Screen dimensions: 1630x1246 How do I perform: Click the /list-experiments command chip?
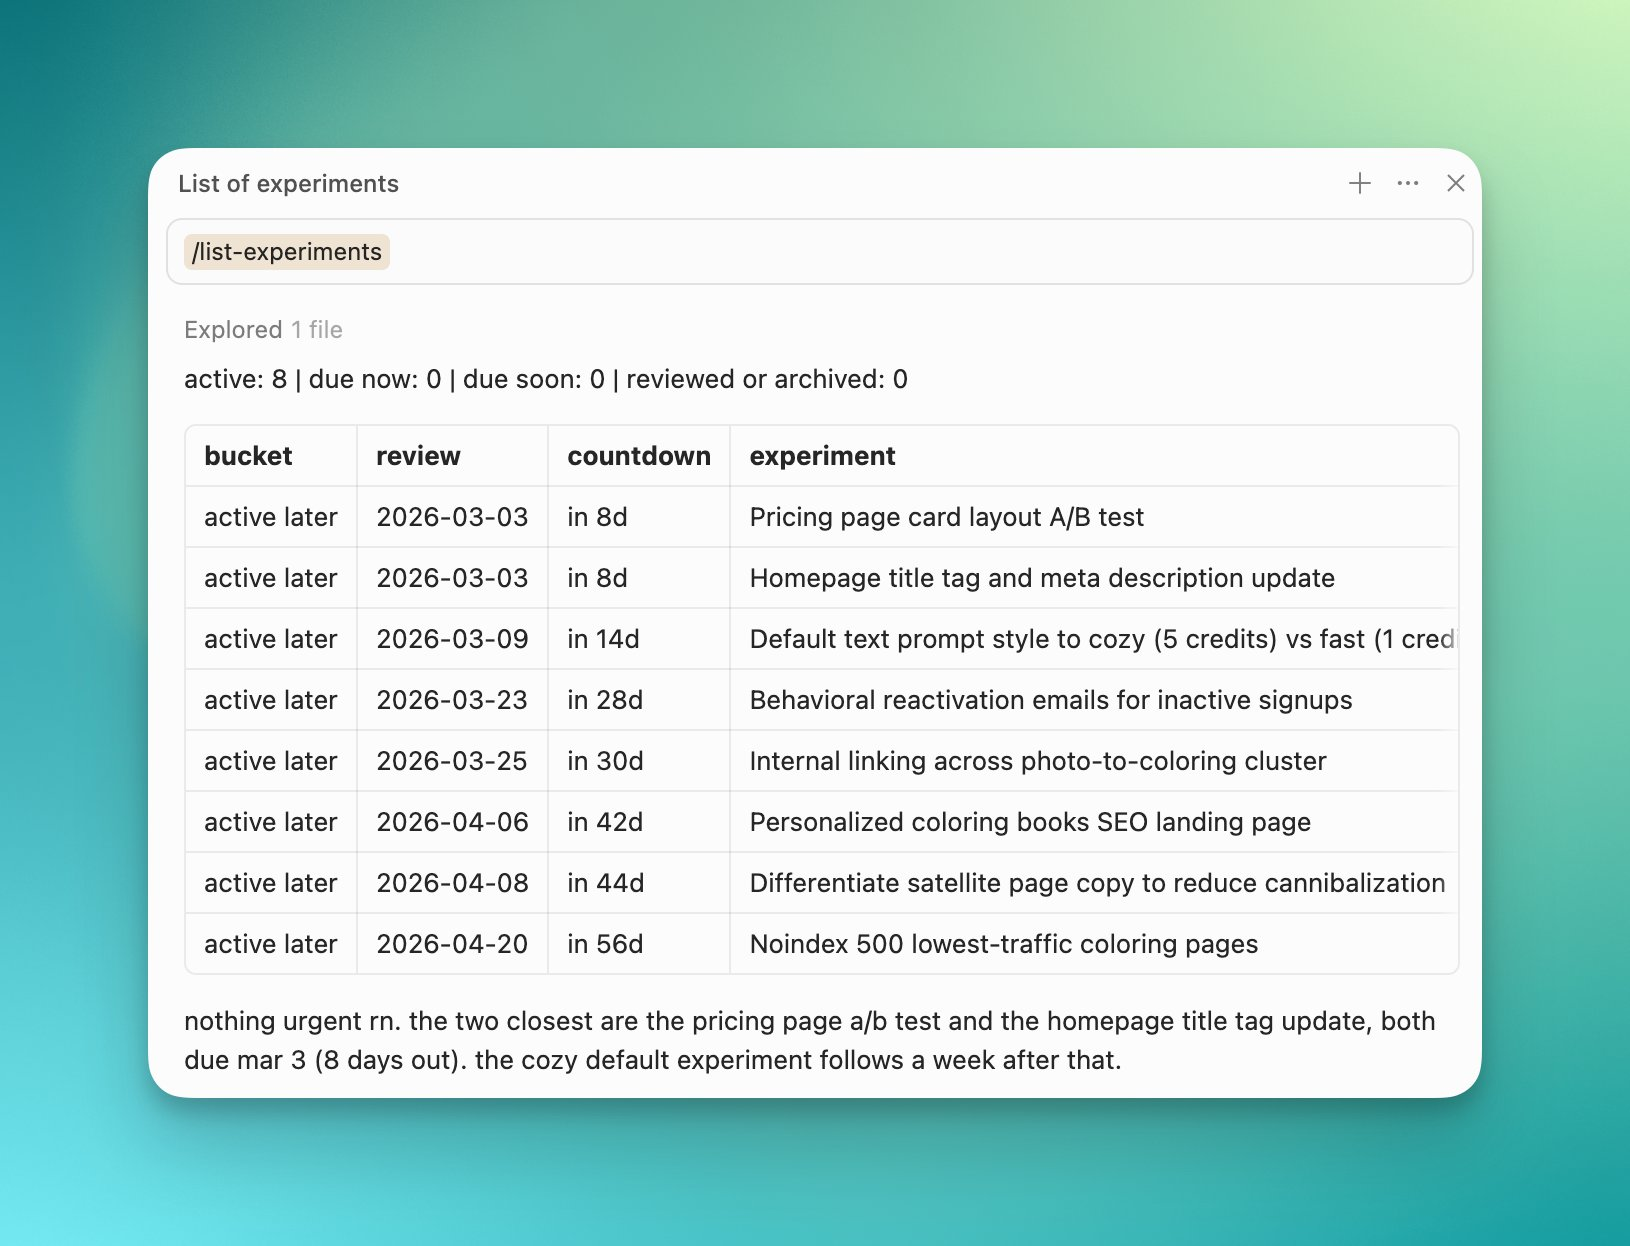[287, 252]
